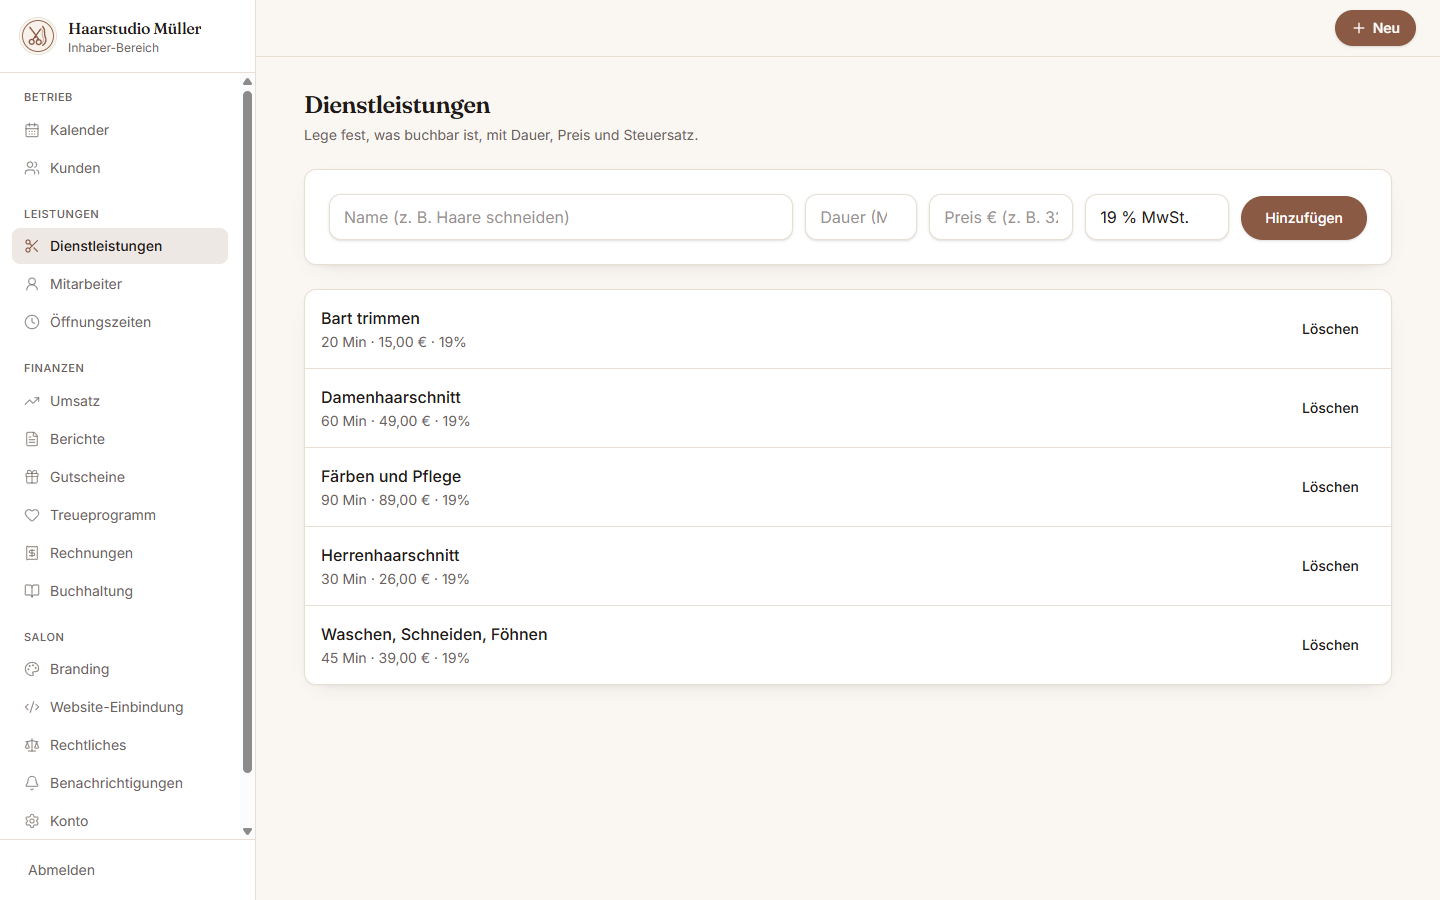Click the Benachrichtigungen bell icon
This screenshot has width=1440, height=900.
coord(32,783)
